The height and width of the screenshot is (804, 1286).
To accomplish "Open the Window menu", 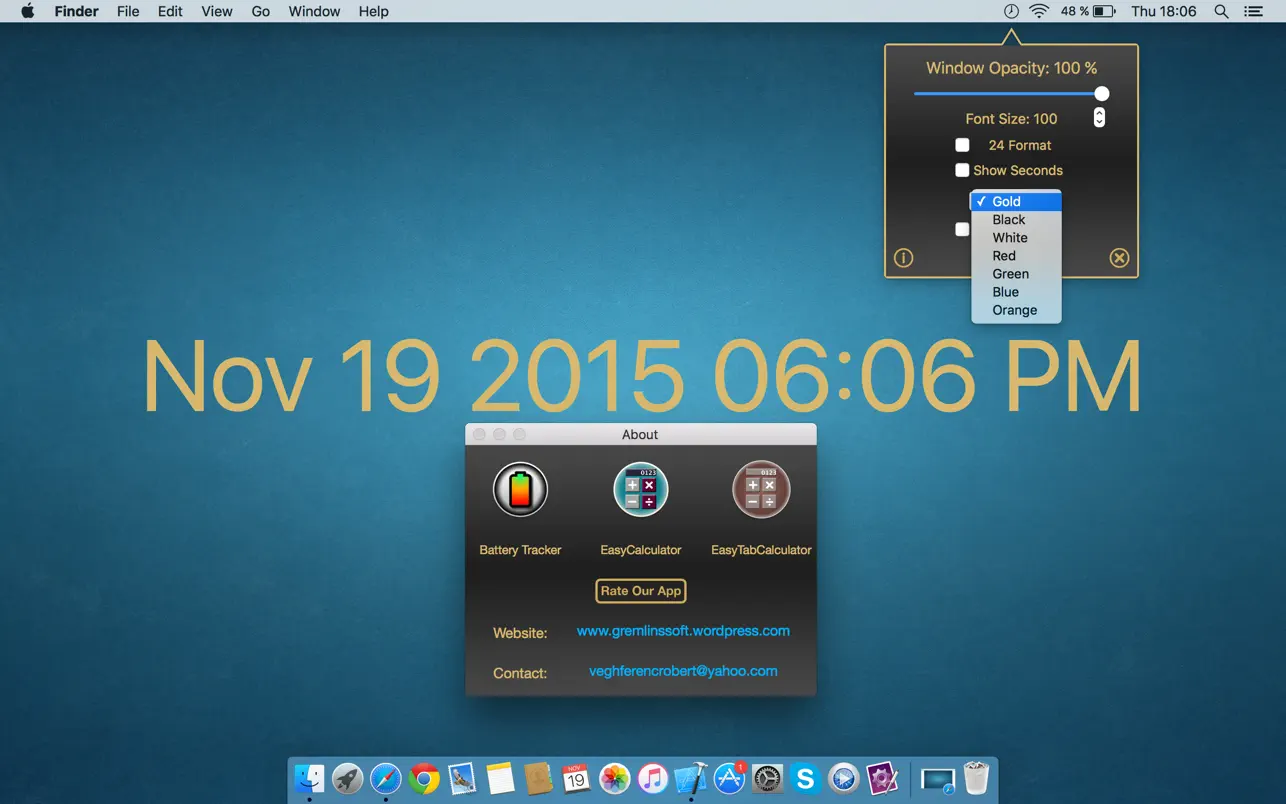I will (x=314, y=11).
